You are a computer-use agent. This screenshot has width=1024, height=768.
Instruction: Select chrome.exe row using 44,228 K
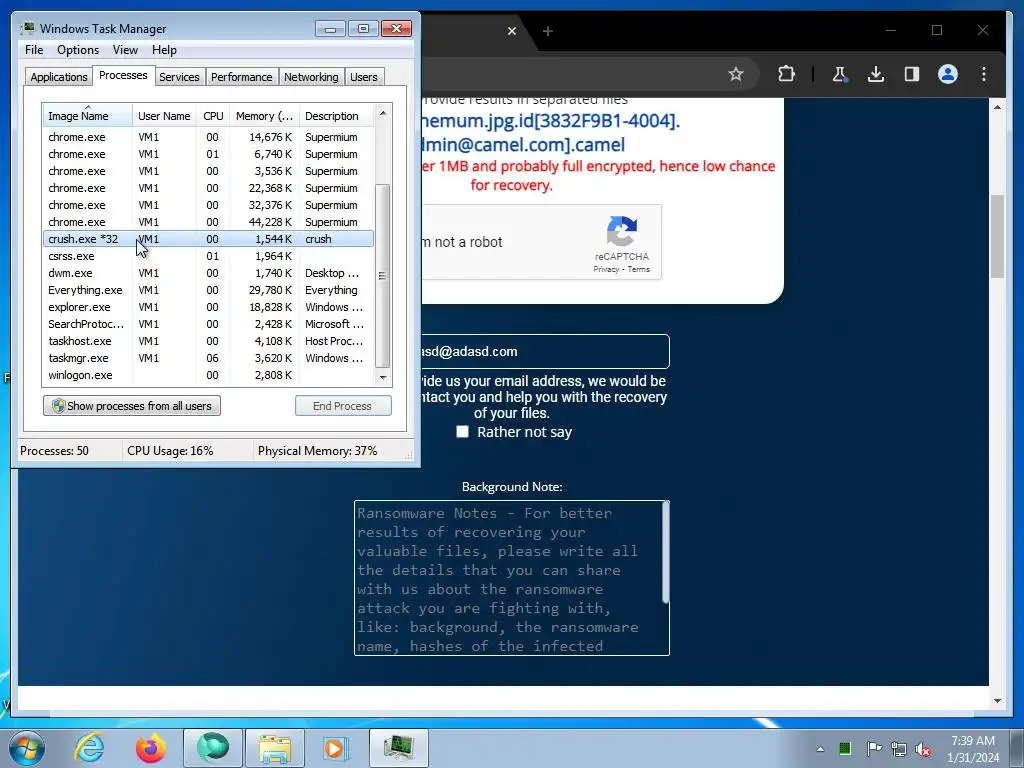(208, 222)
